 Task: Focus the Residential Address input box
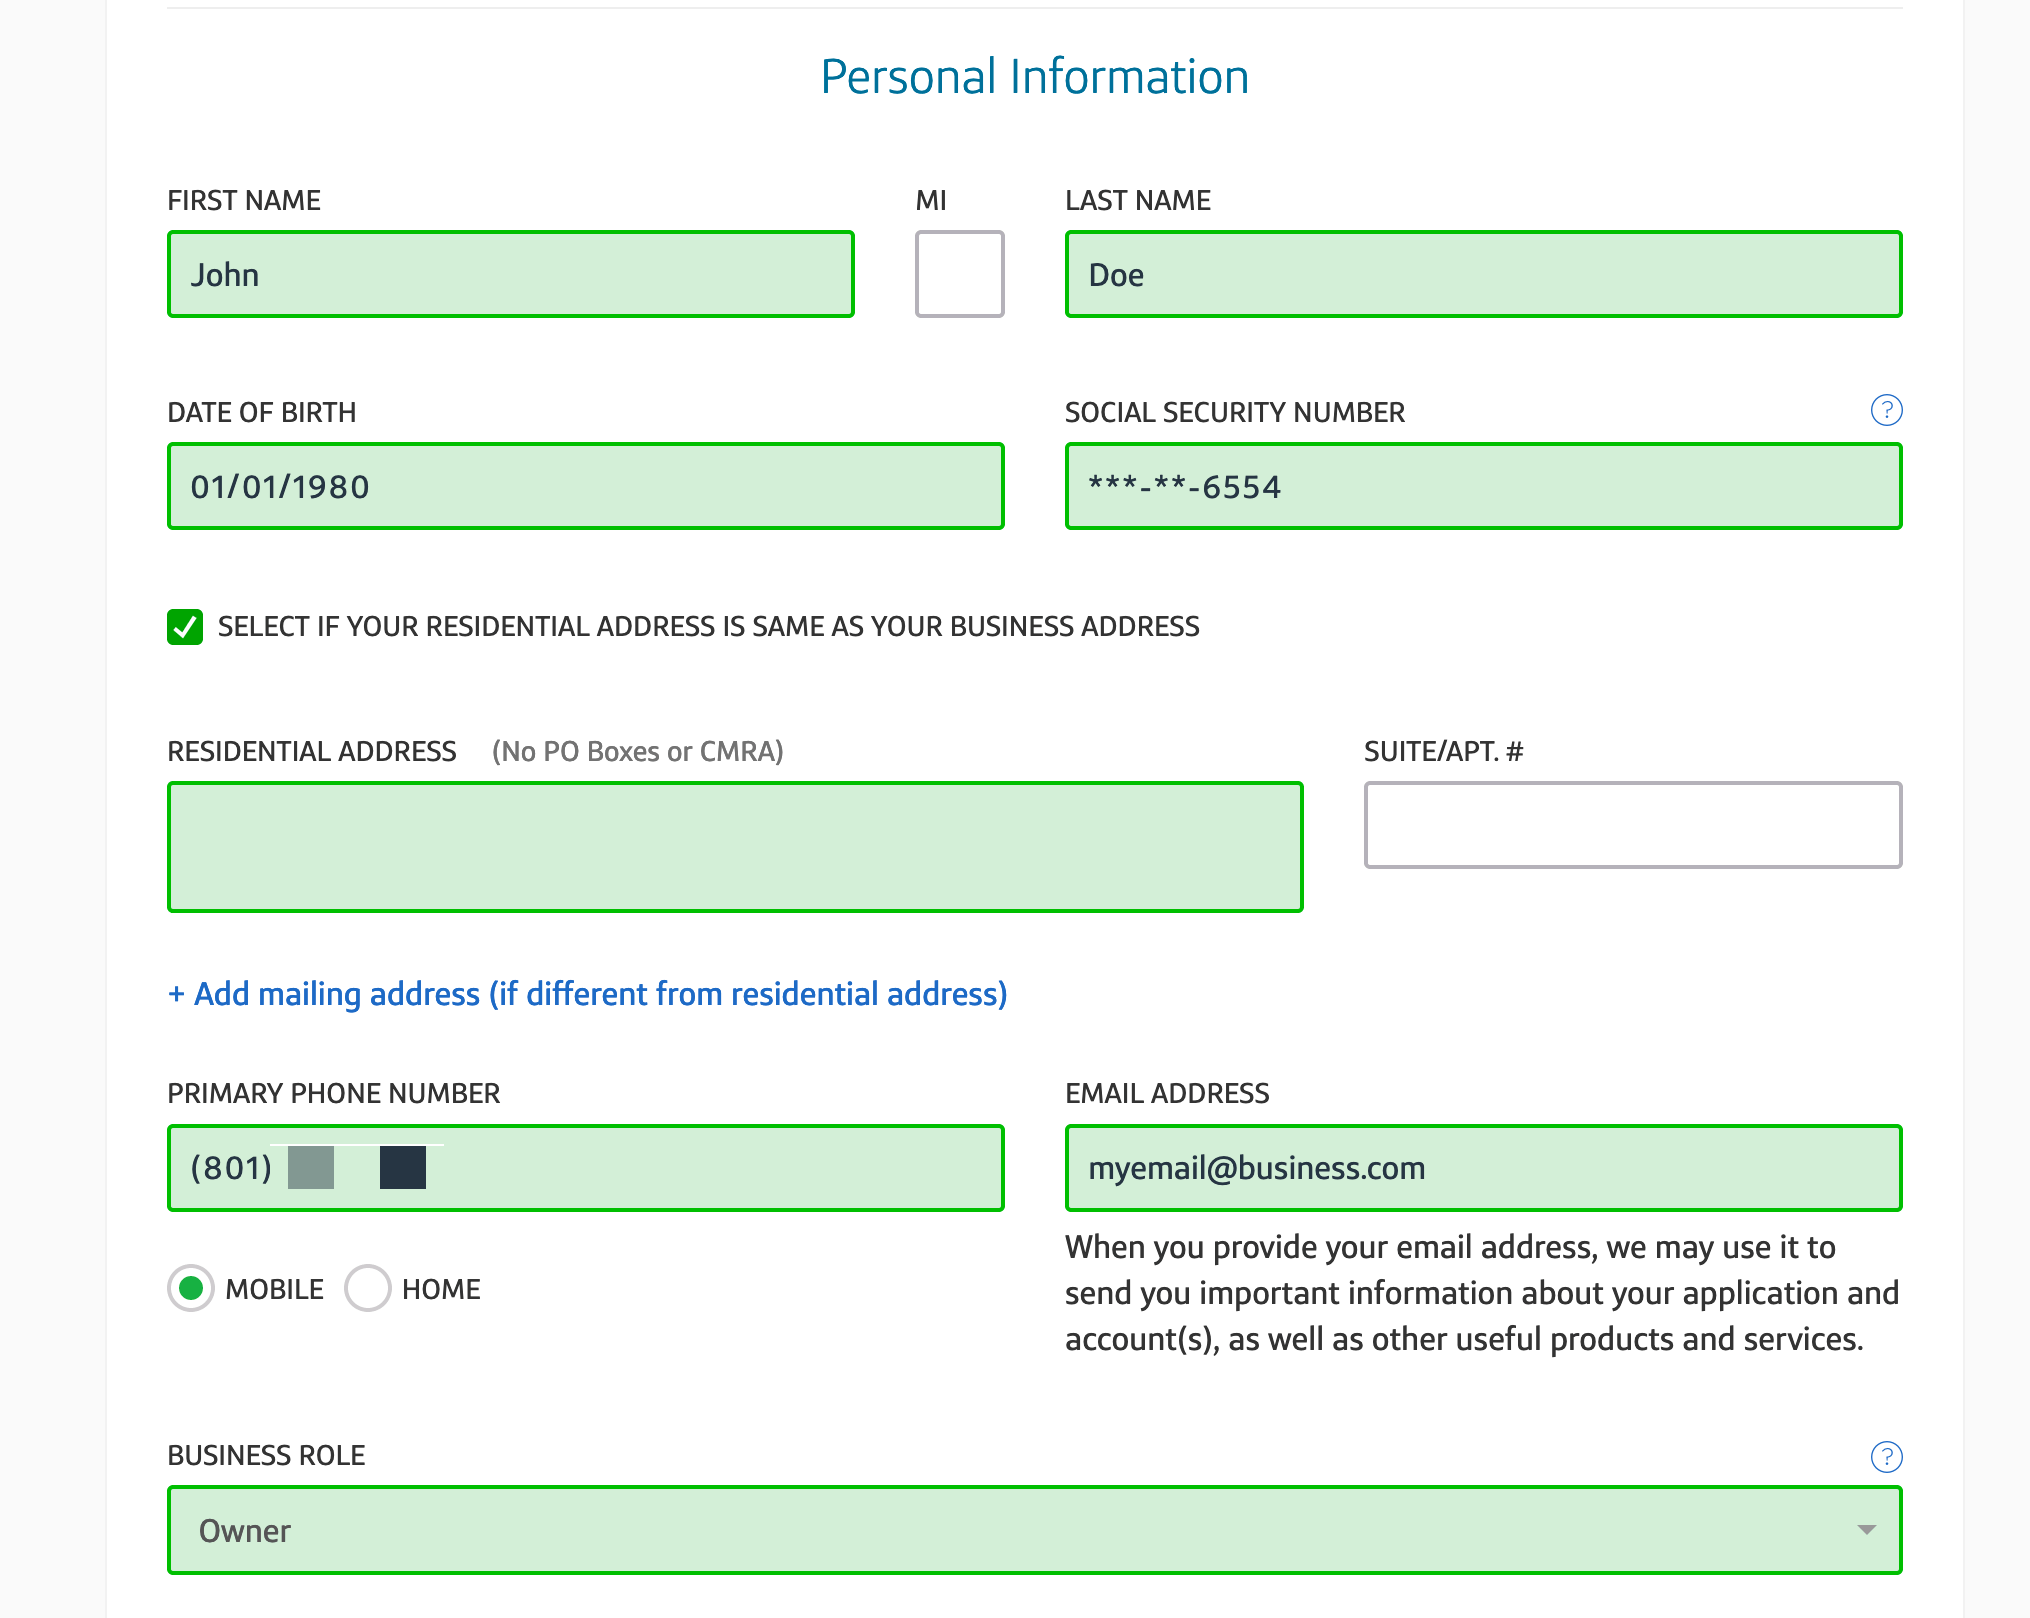[x=735, y=847]
